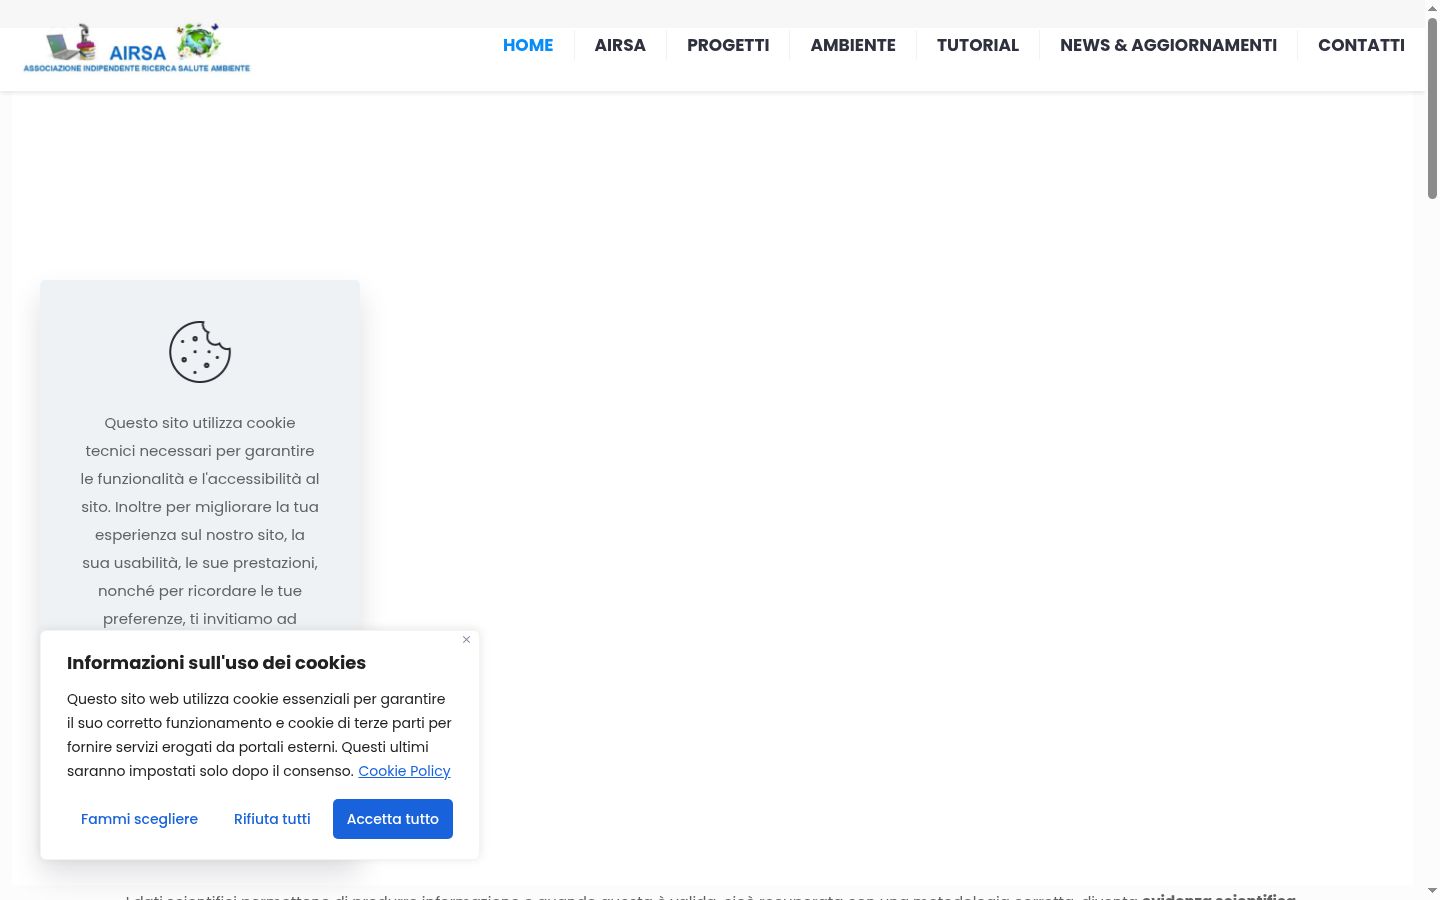Open the TUTORIAL menu item
This screenshot has width=1440, height=900.
click(x=978, y=45)
